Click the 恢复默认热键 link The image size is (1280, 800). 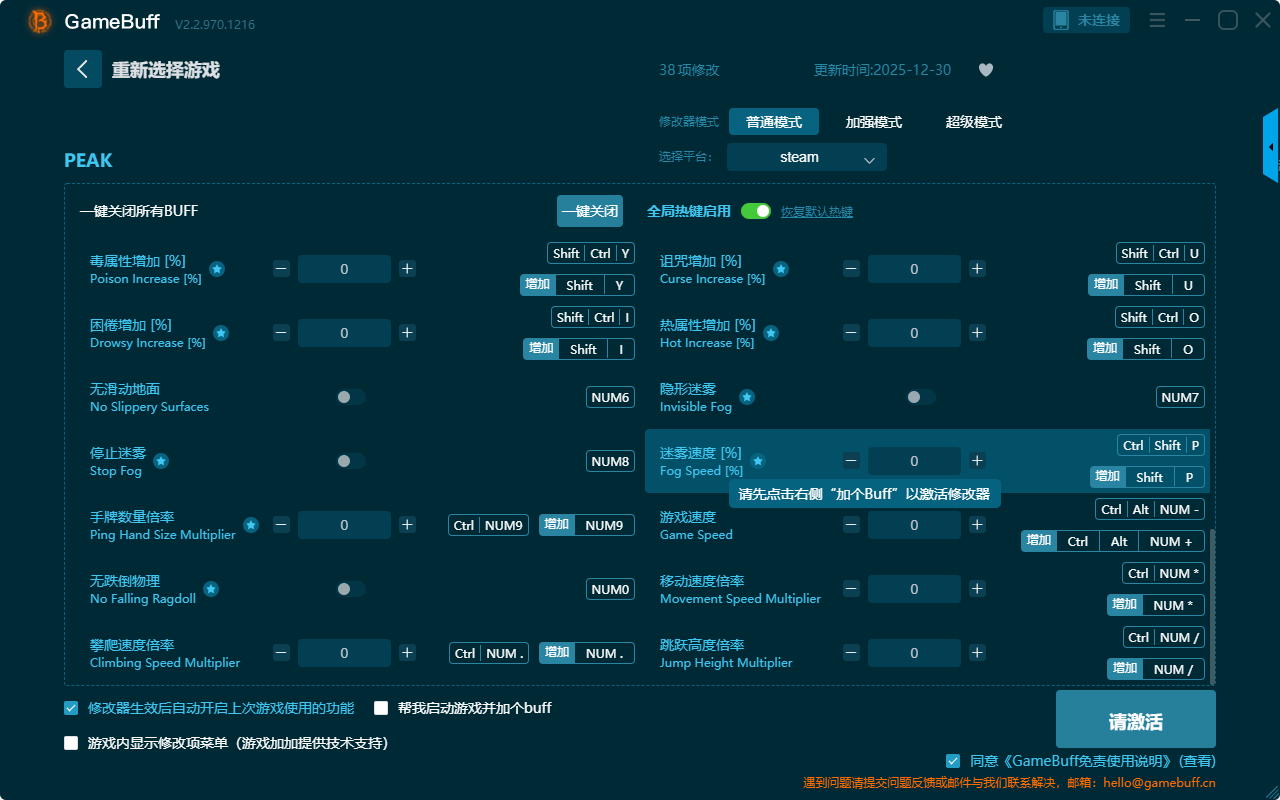point(817,212)
